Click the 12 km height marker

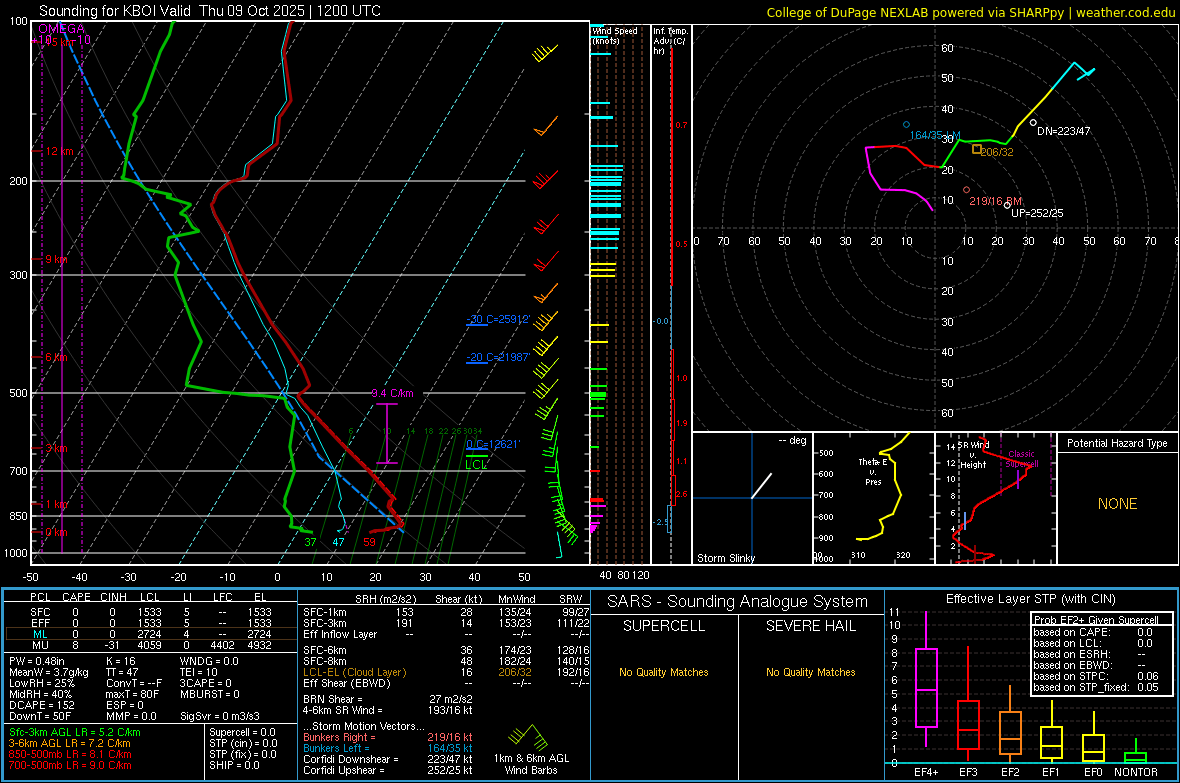click(59, 151)
